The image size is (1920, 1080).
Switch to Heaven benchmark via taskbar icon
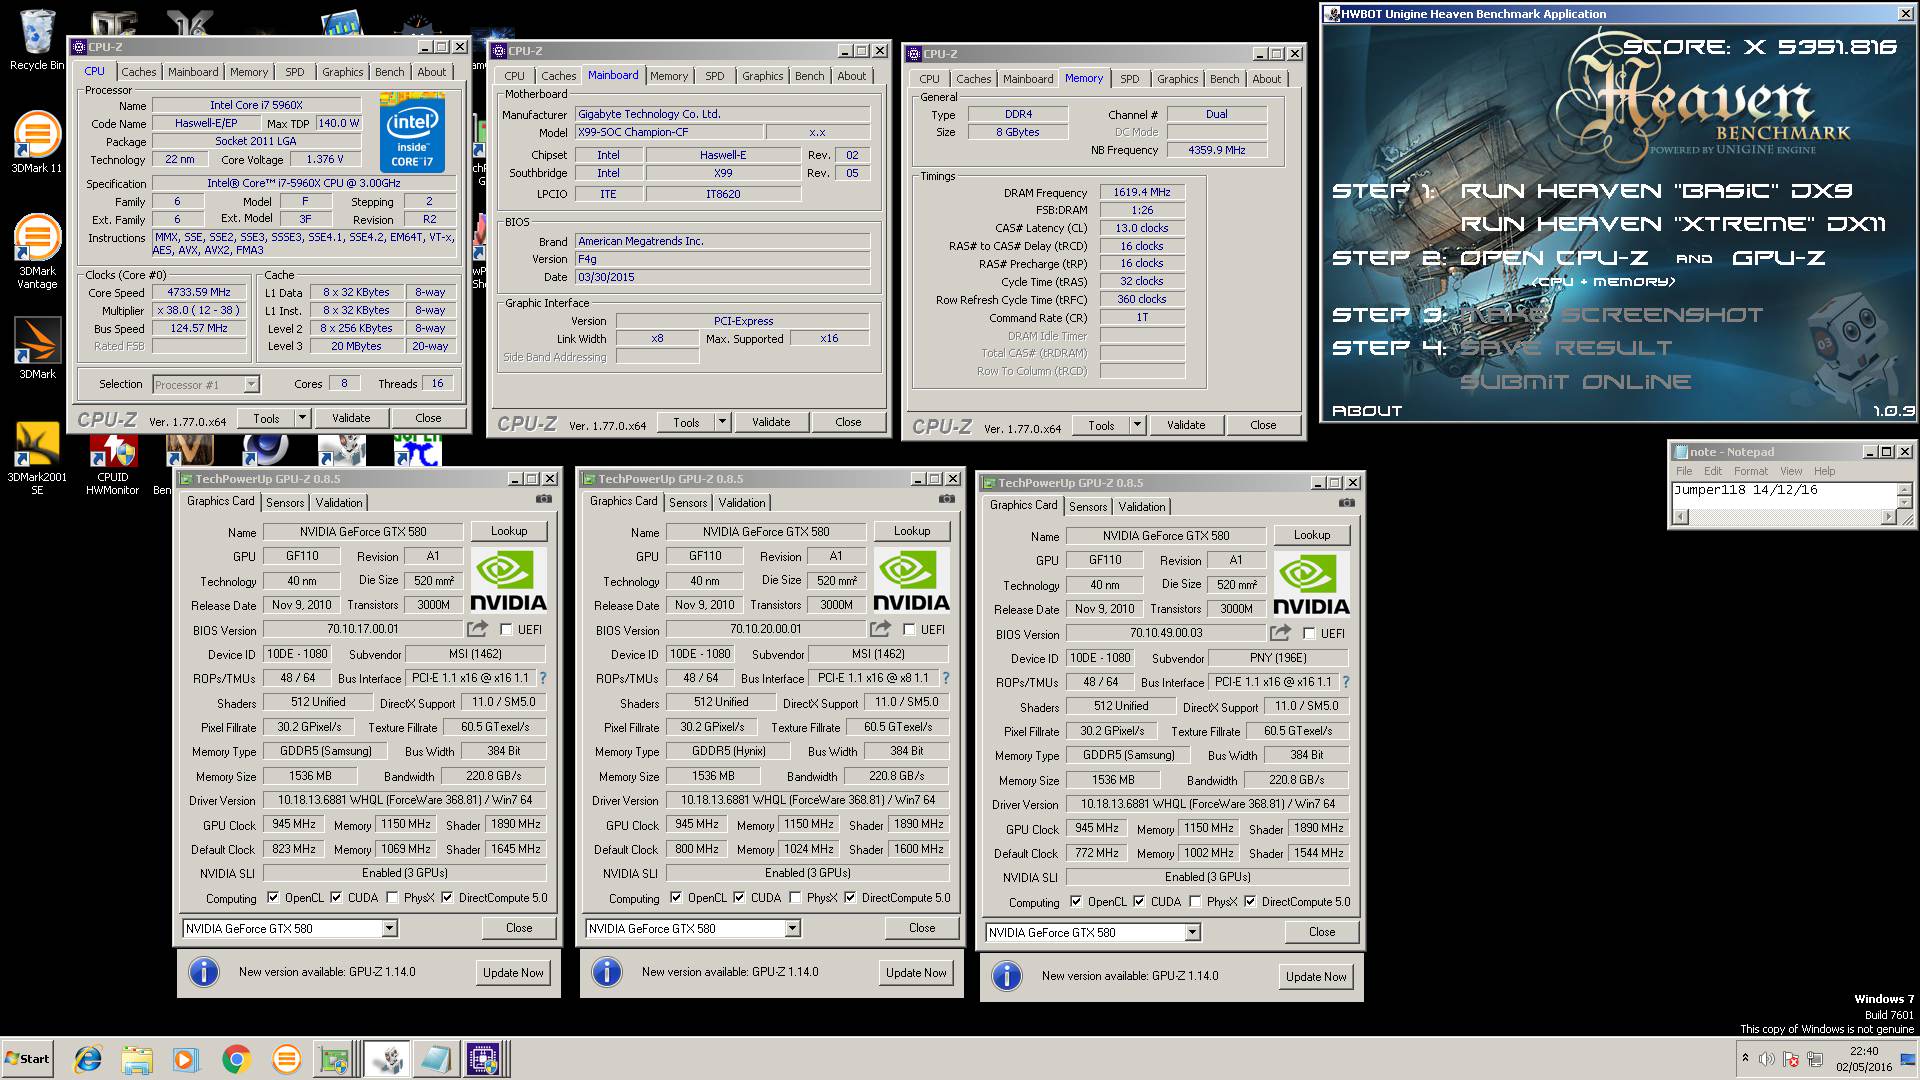386,1059
